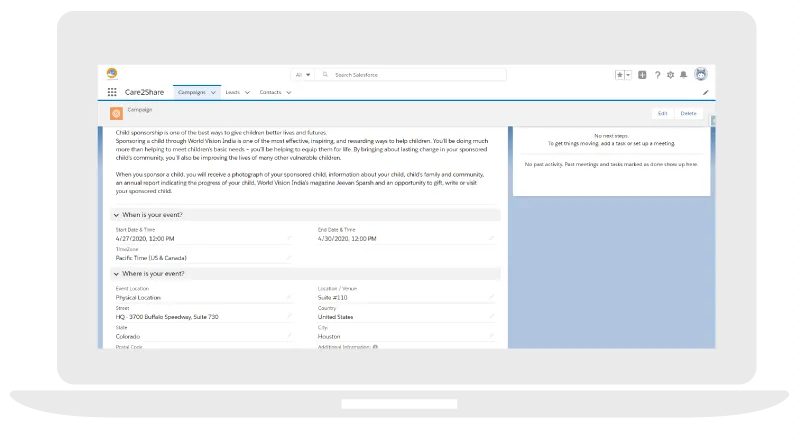The height and width of the screenshot is (435, 800).
Task: Switch to the Contacts tab
Action: click(x=270, y=92)
